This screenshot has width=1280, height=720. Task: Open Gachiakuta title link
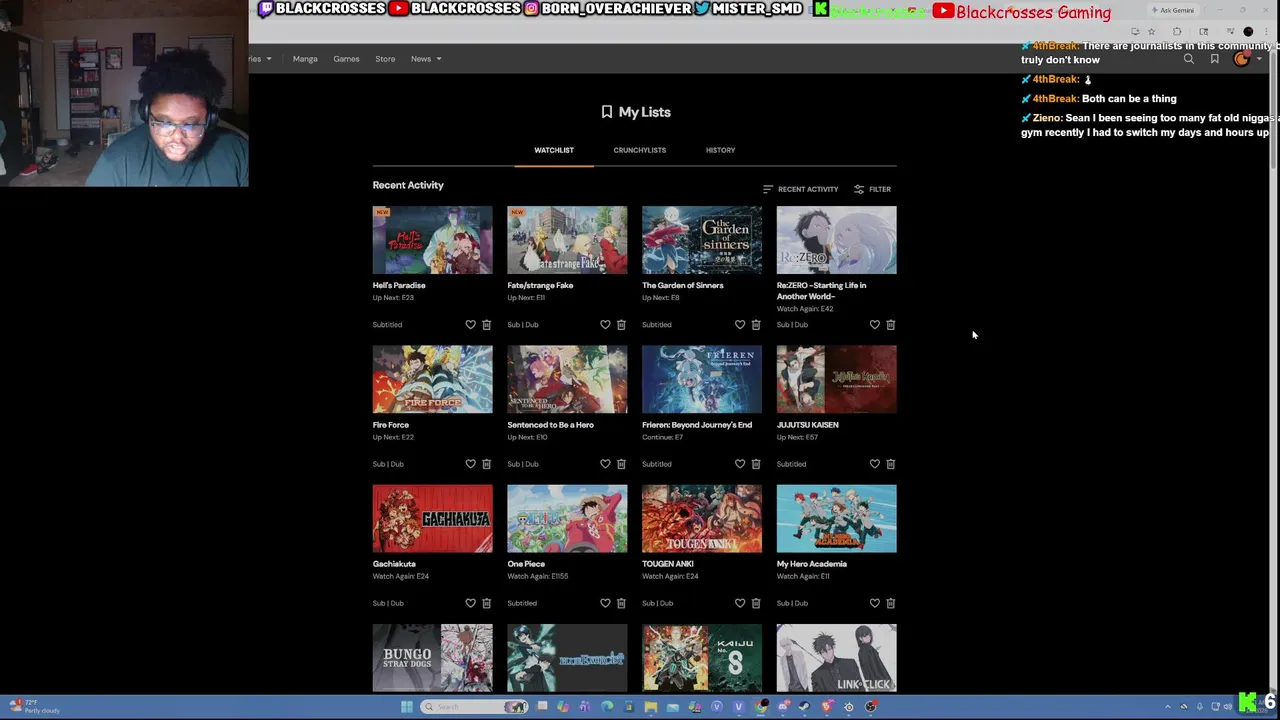394,564
